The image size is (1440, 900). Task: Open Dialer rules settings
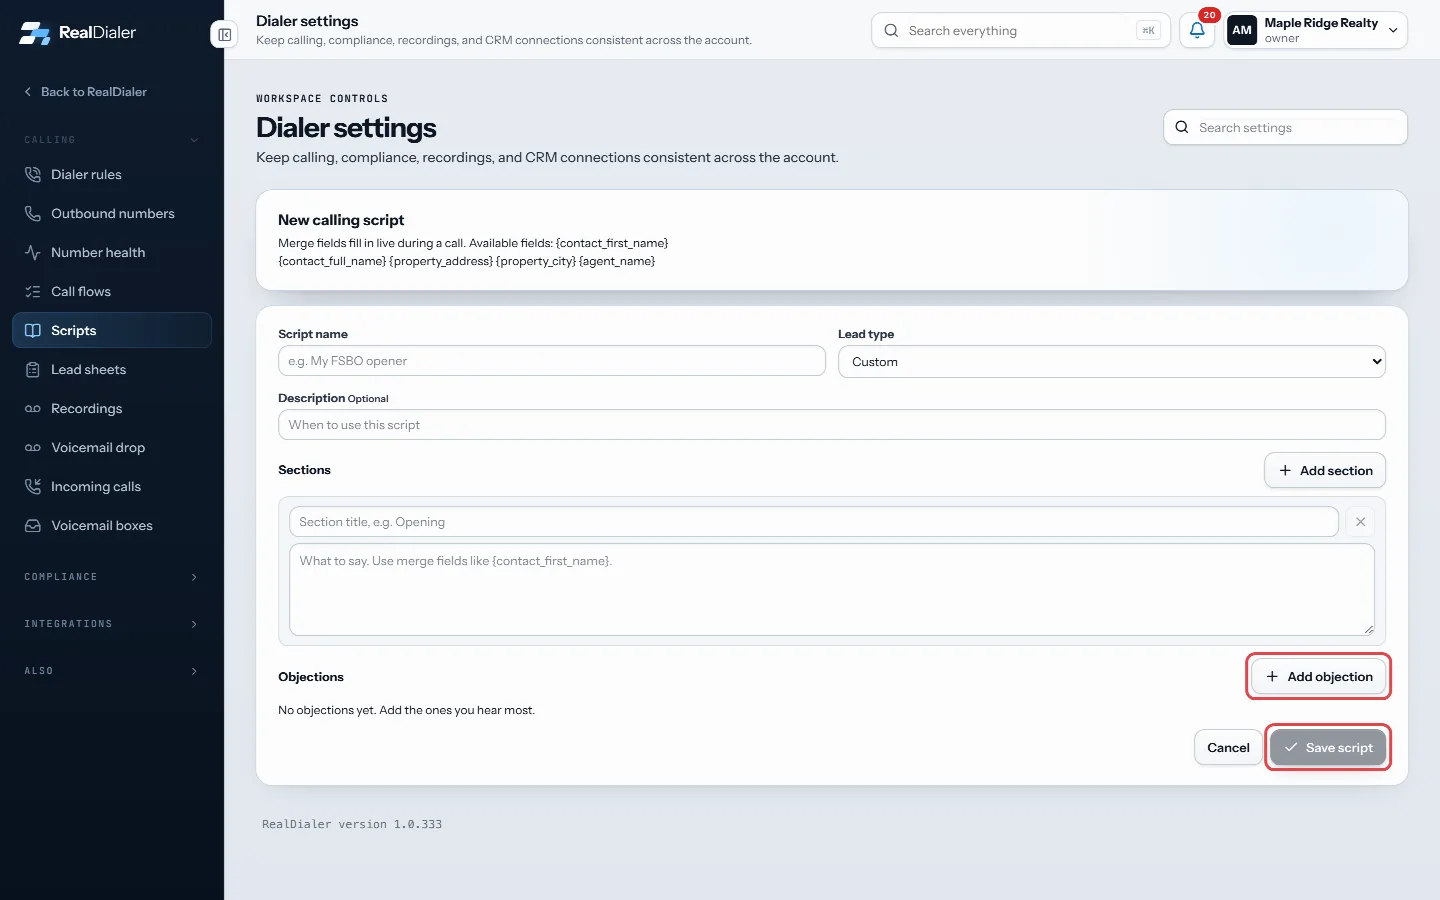tap(112, 174)
